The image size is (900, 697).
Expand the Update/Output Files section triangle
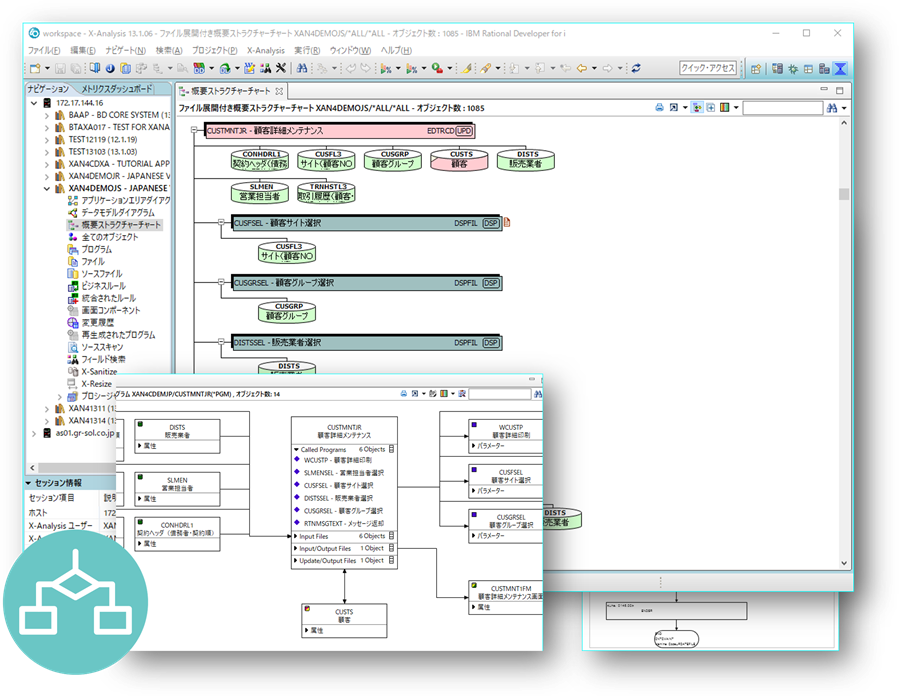(296, 560)
